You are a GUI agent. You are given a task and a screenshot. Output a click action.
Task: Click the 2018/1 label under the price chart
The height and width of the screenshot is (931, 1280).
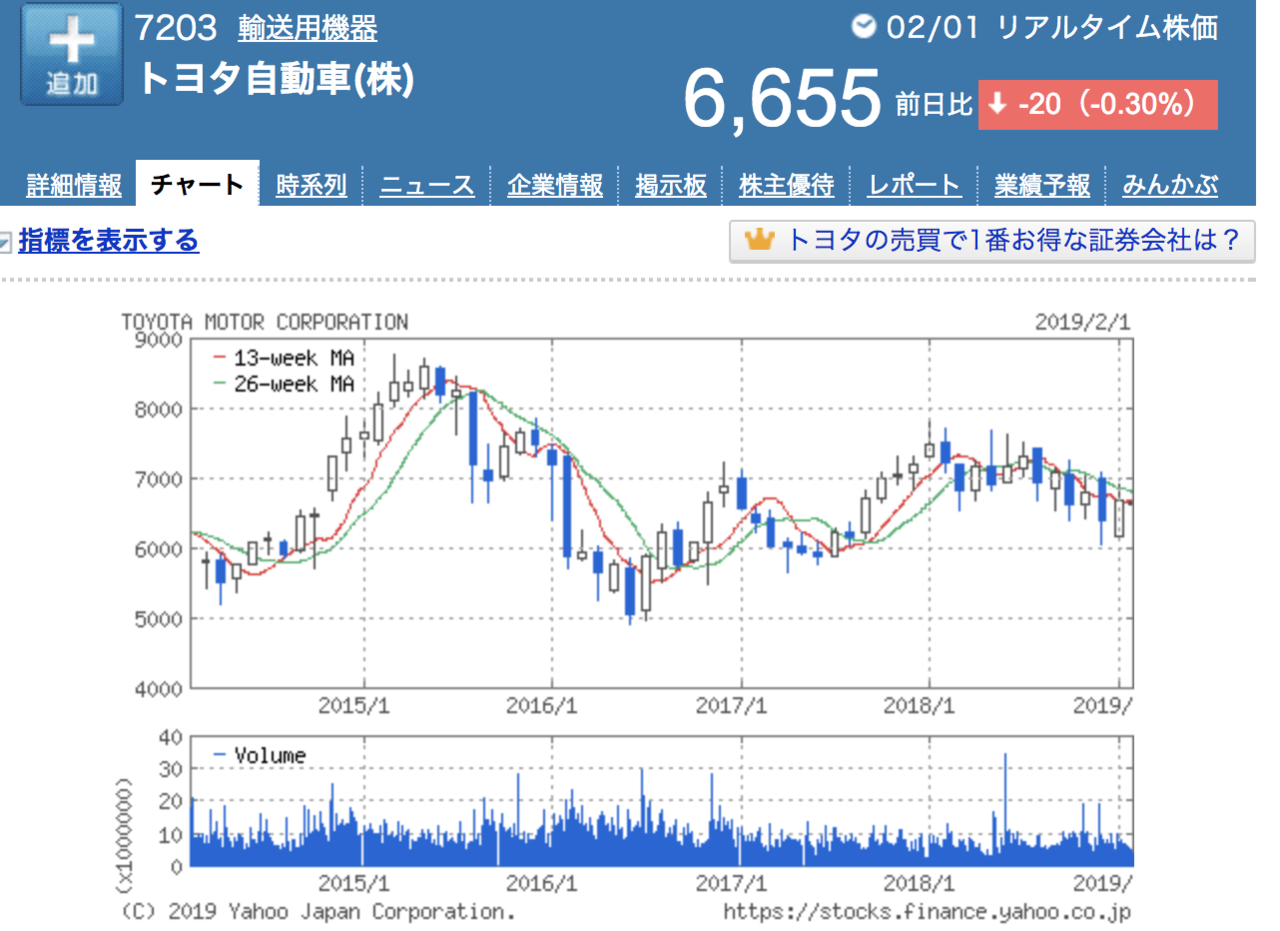(x=918, y=705)
